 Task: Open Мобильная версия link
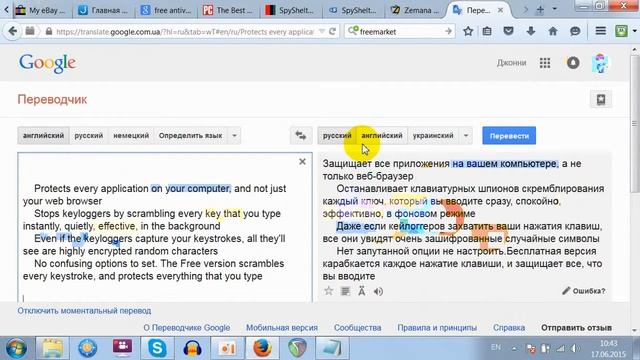coord(282,327)
